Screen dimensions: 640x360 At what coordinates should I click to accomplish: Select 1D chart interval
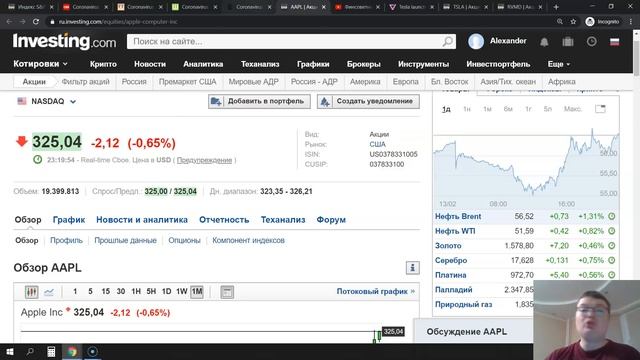point(166,291)
